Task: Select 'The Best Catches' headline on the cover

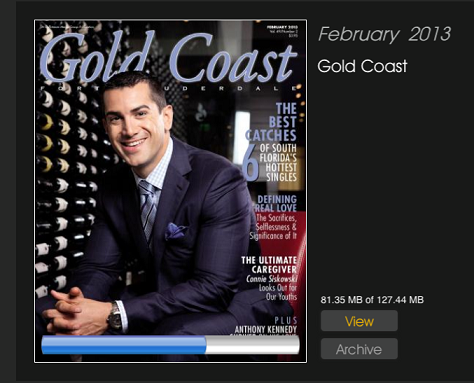Action: pyautogui.click(x=271, y=122)
